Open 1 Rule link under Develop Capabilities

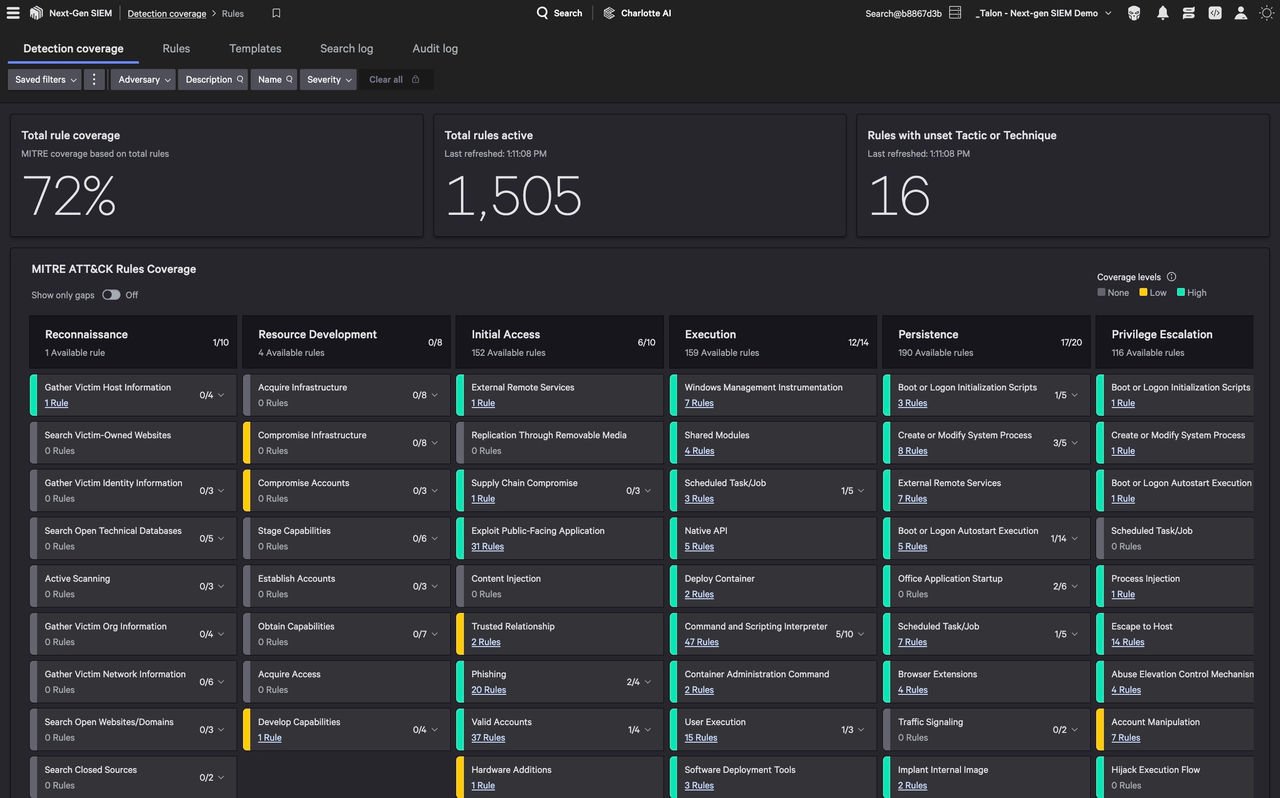[x=270, y=738]
